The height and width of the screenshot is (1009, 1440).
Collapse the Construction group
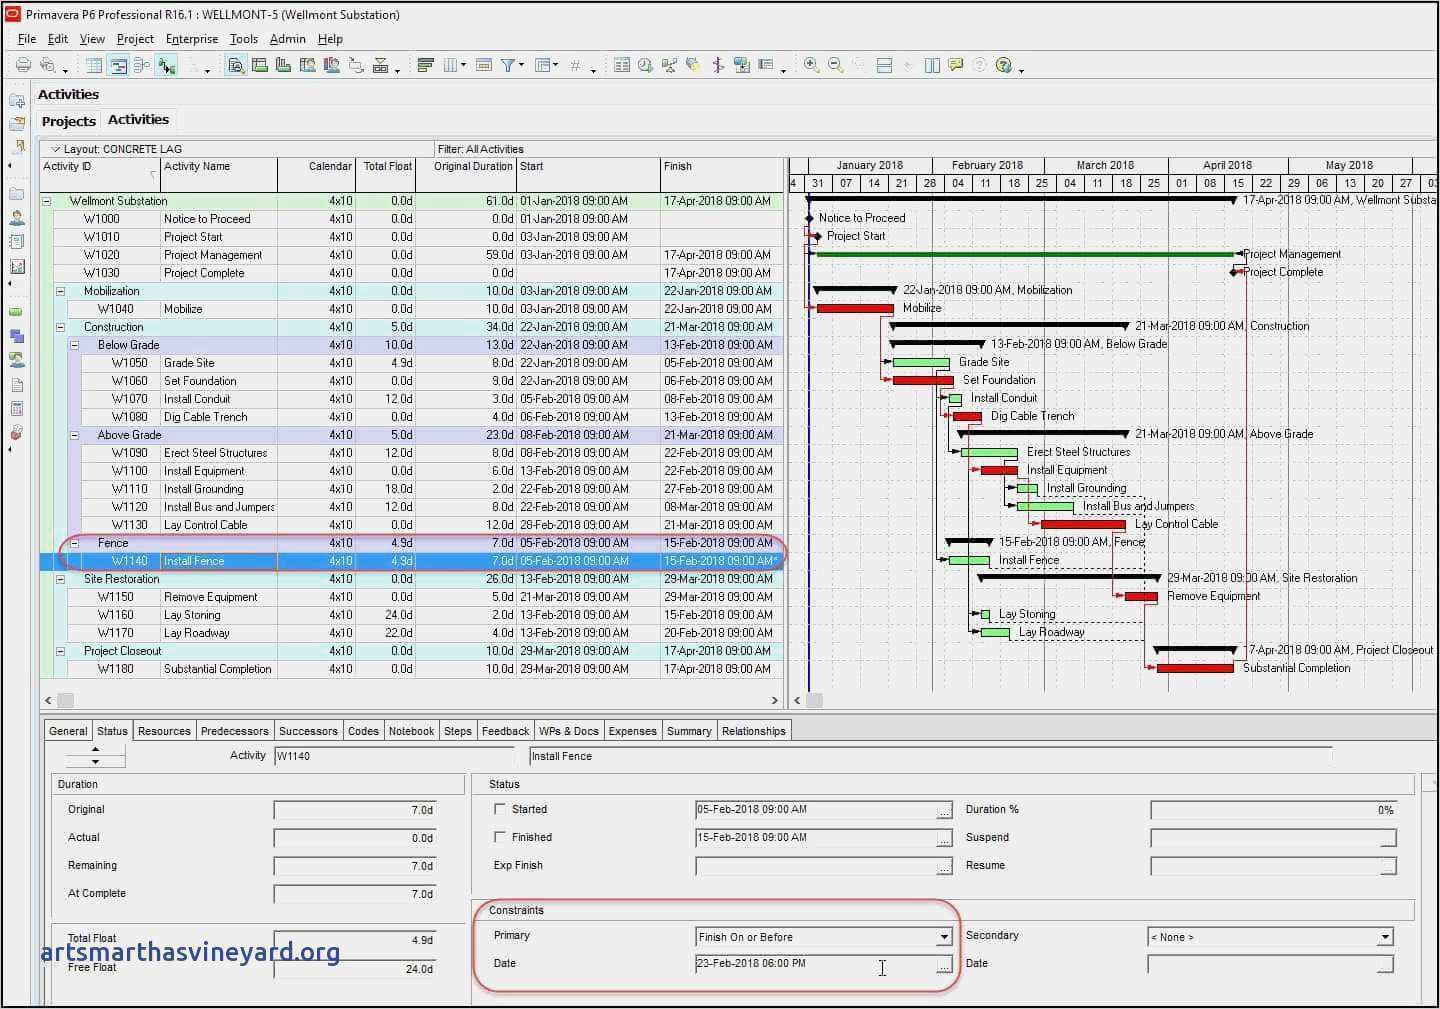pos(60,327)
